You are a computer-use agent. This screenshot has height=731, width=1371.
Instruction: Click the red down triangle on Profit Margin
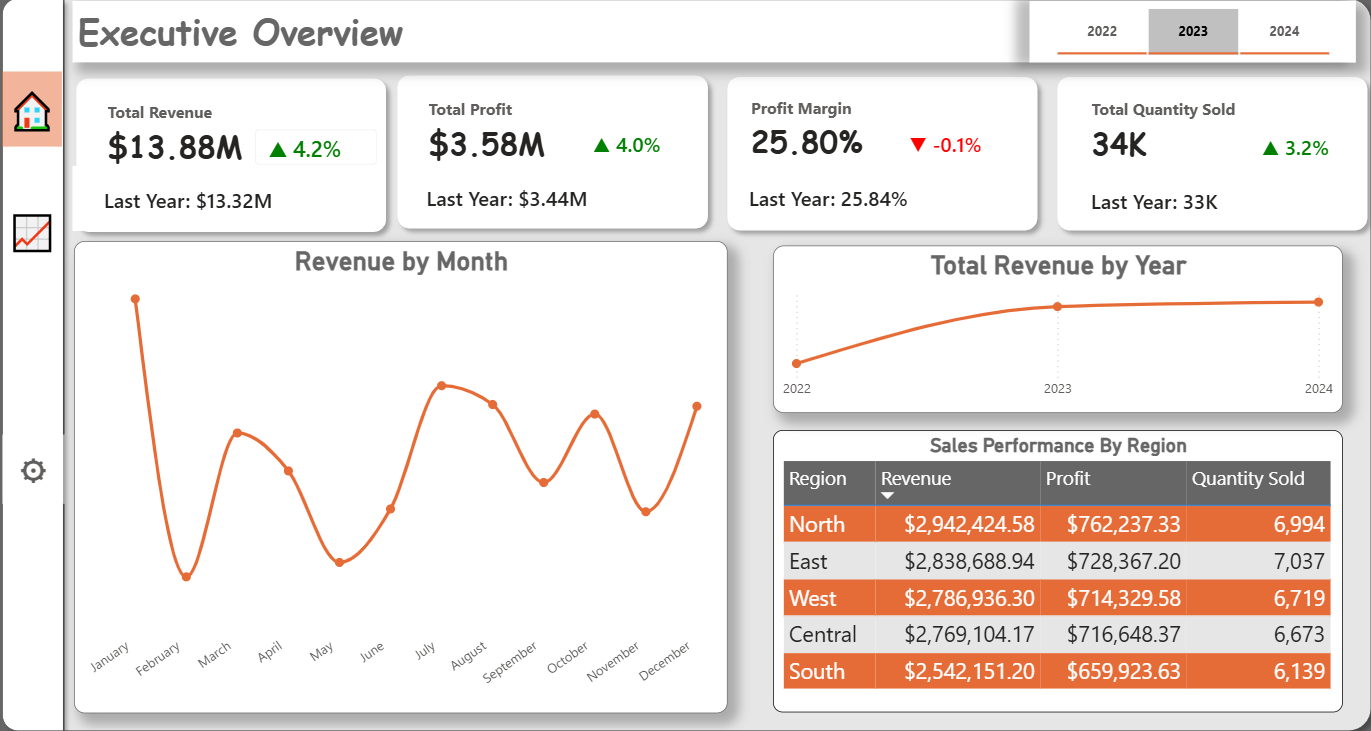pyautogui.click(x=918, y=145)
